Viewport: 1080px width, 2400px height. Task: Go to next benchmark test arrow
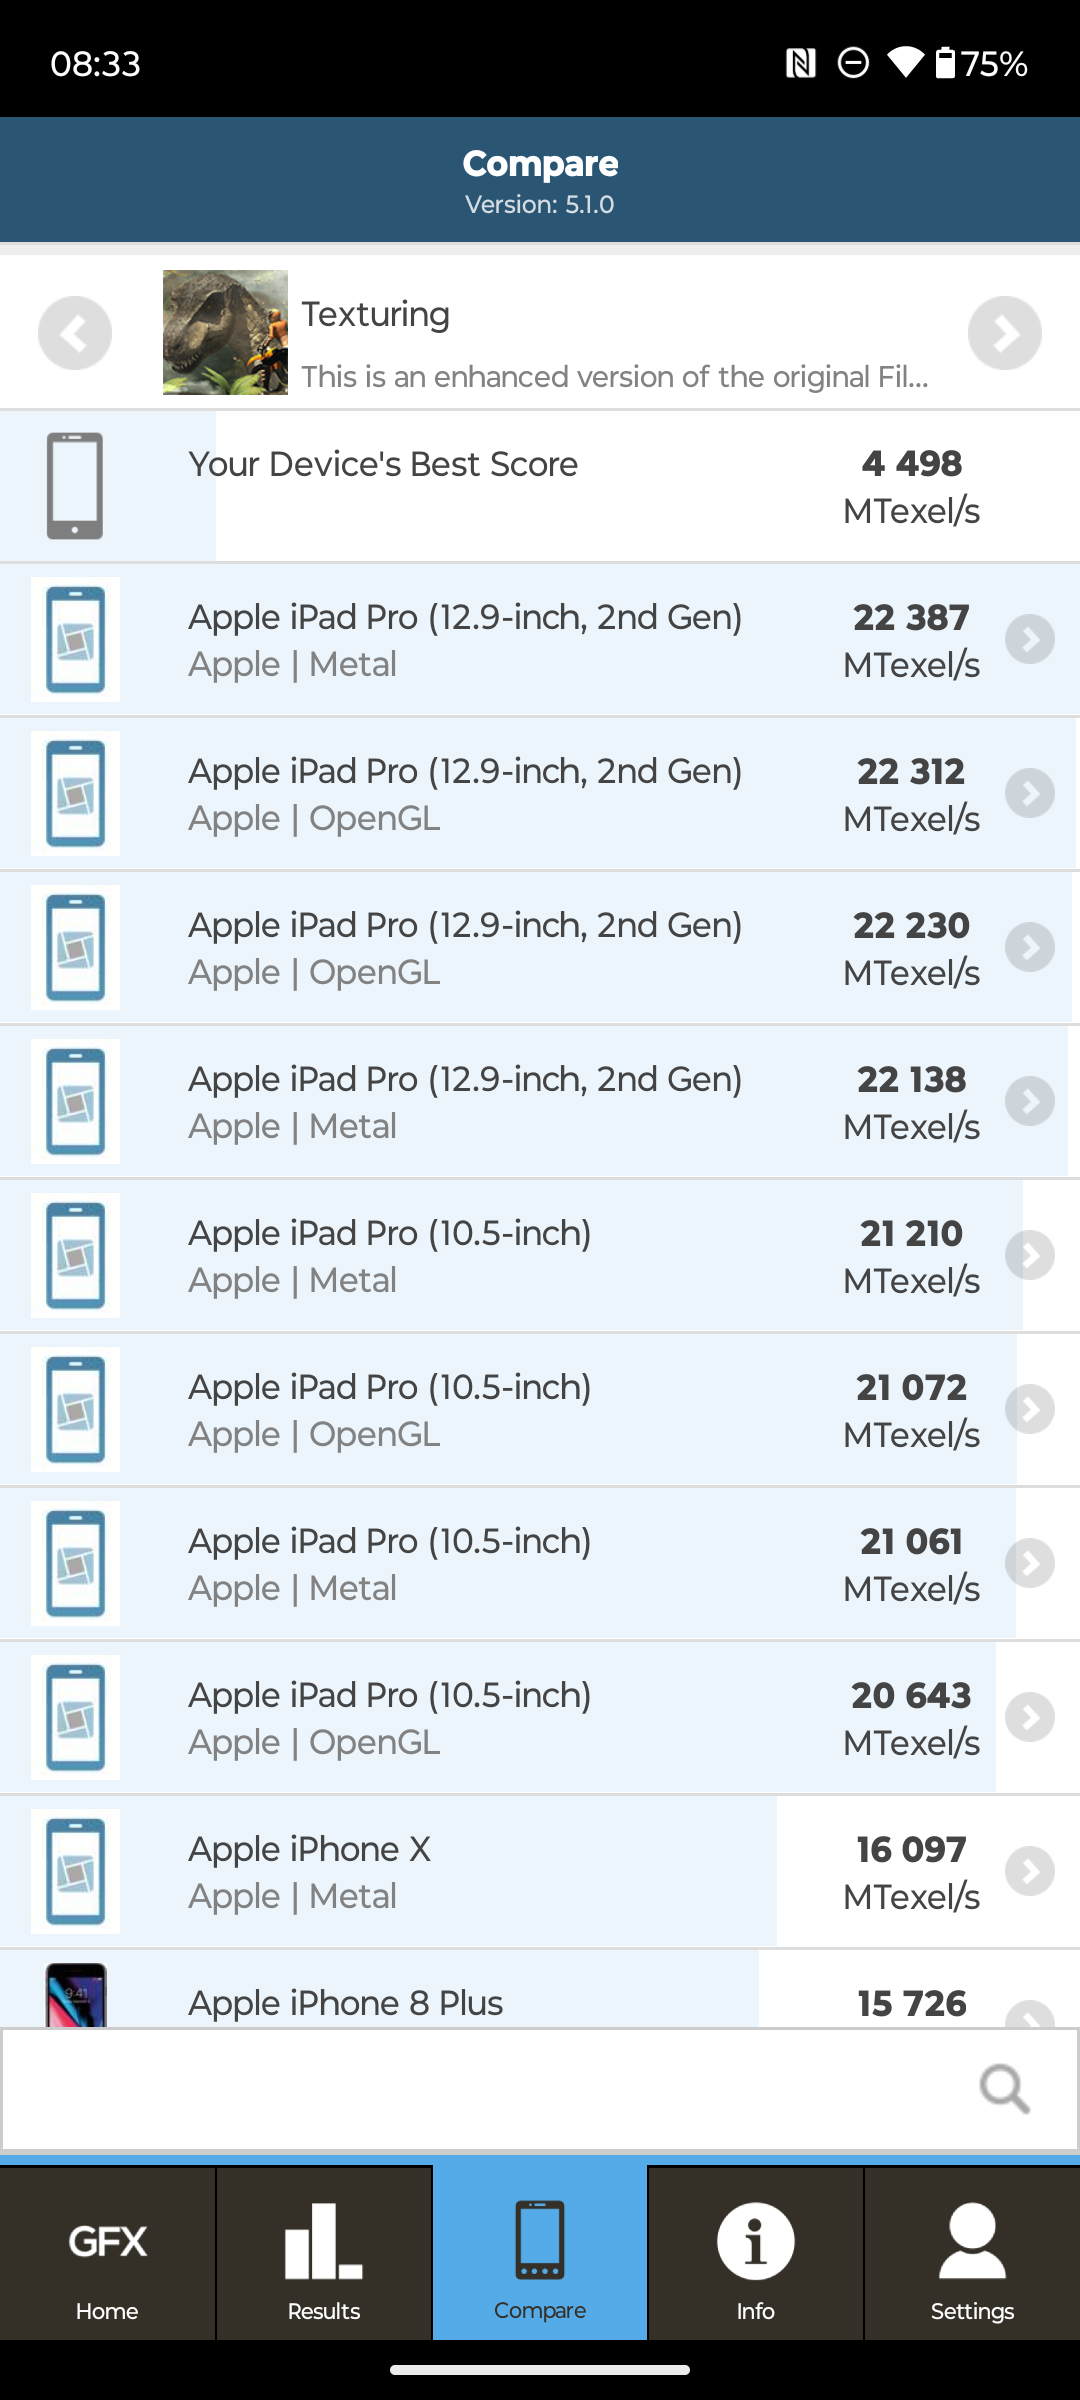[1004, 333]
